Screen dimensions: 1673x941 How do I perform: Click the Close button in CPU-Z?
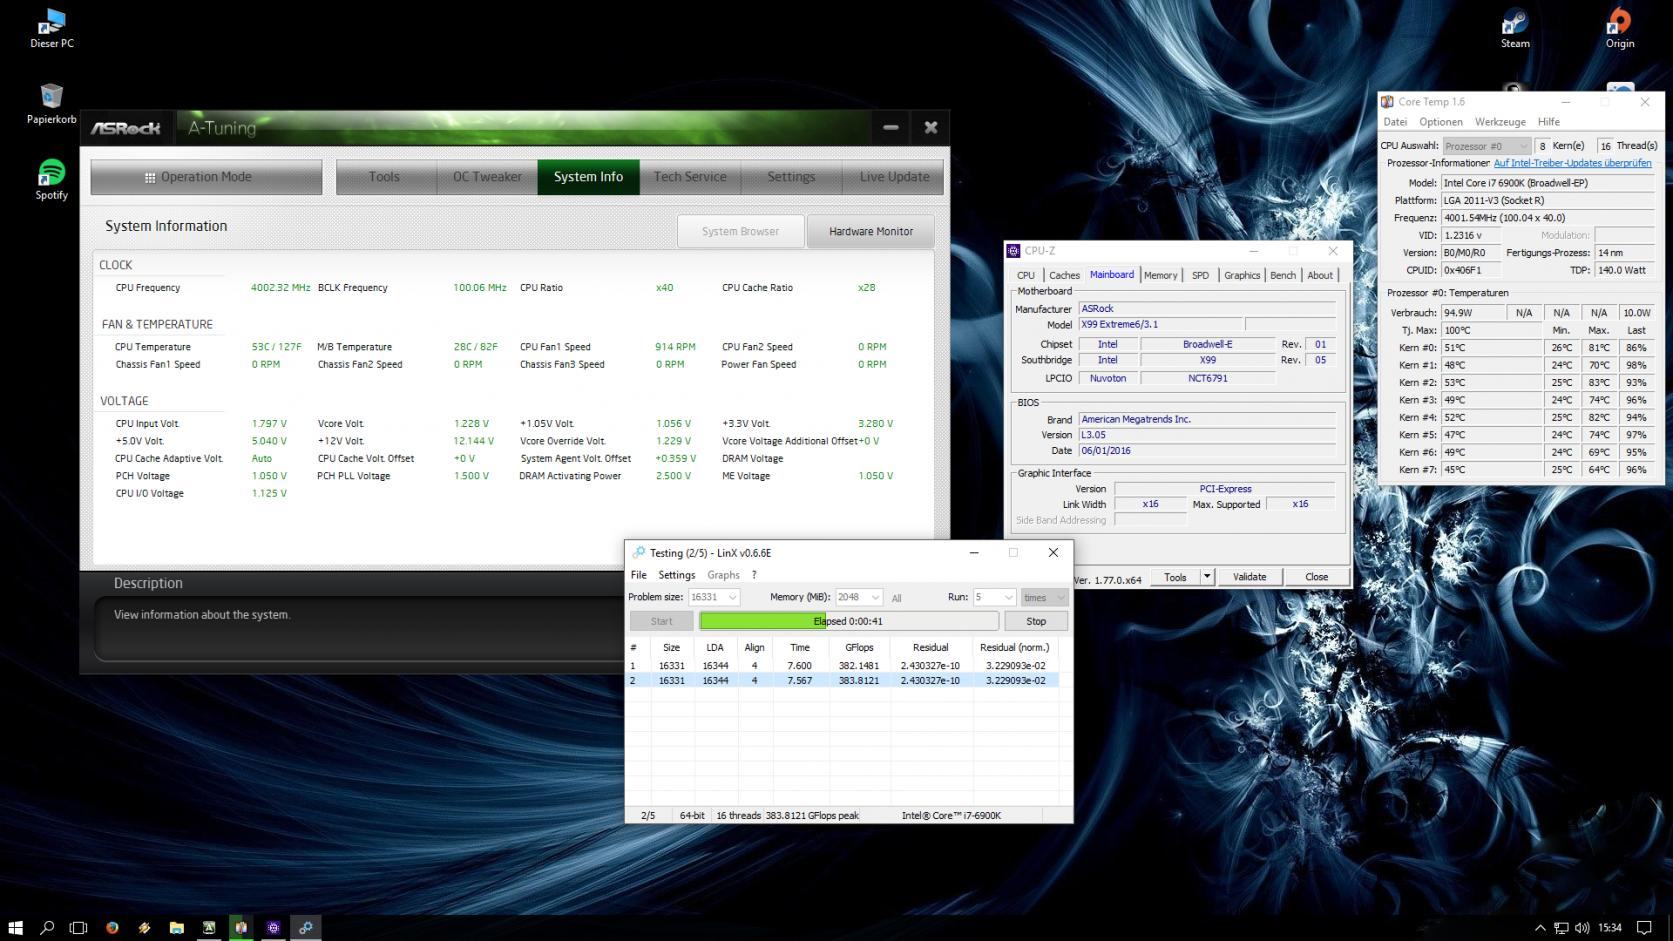[x=1316, y=577]
